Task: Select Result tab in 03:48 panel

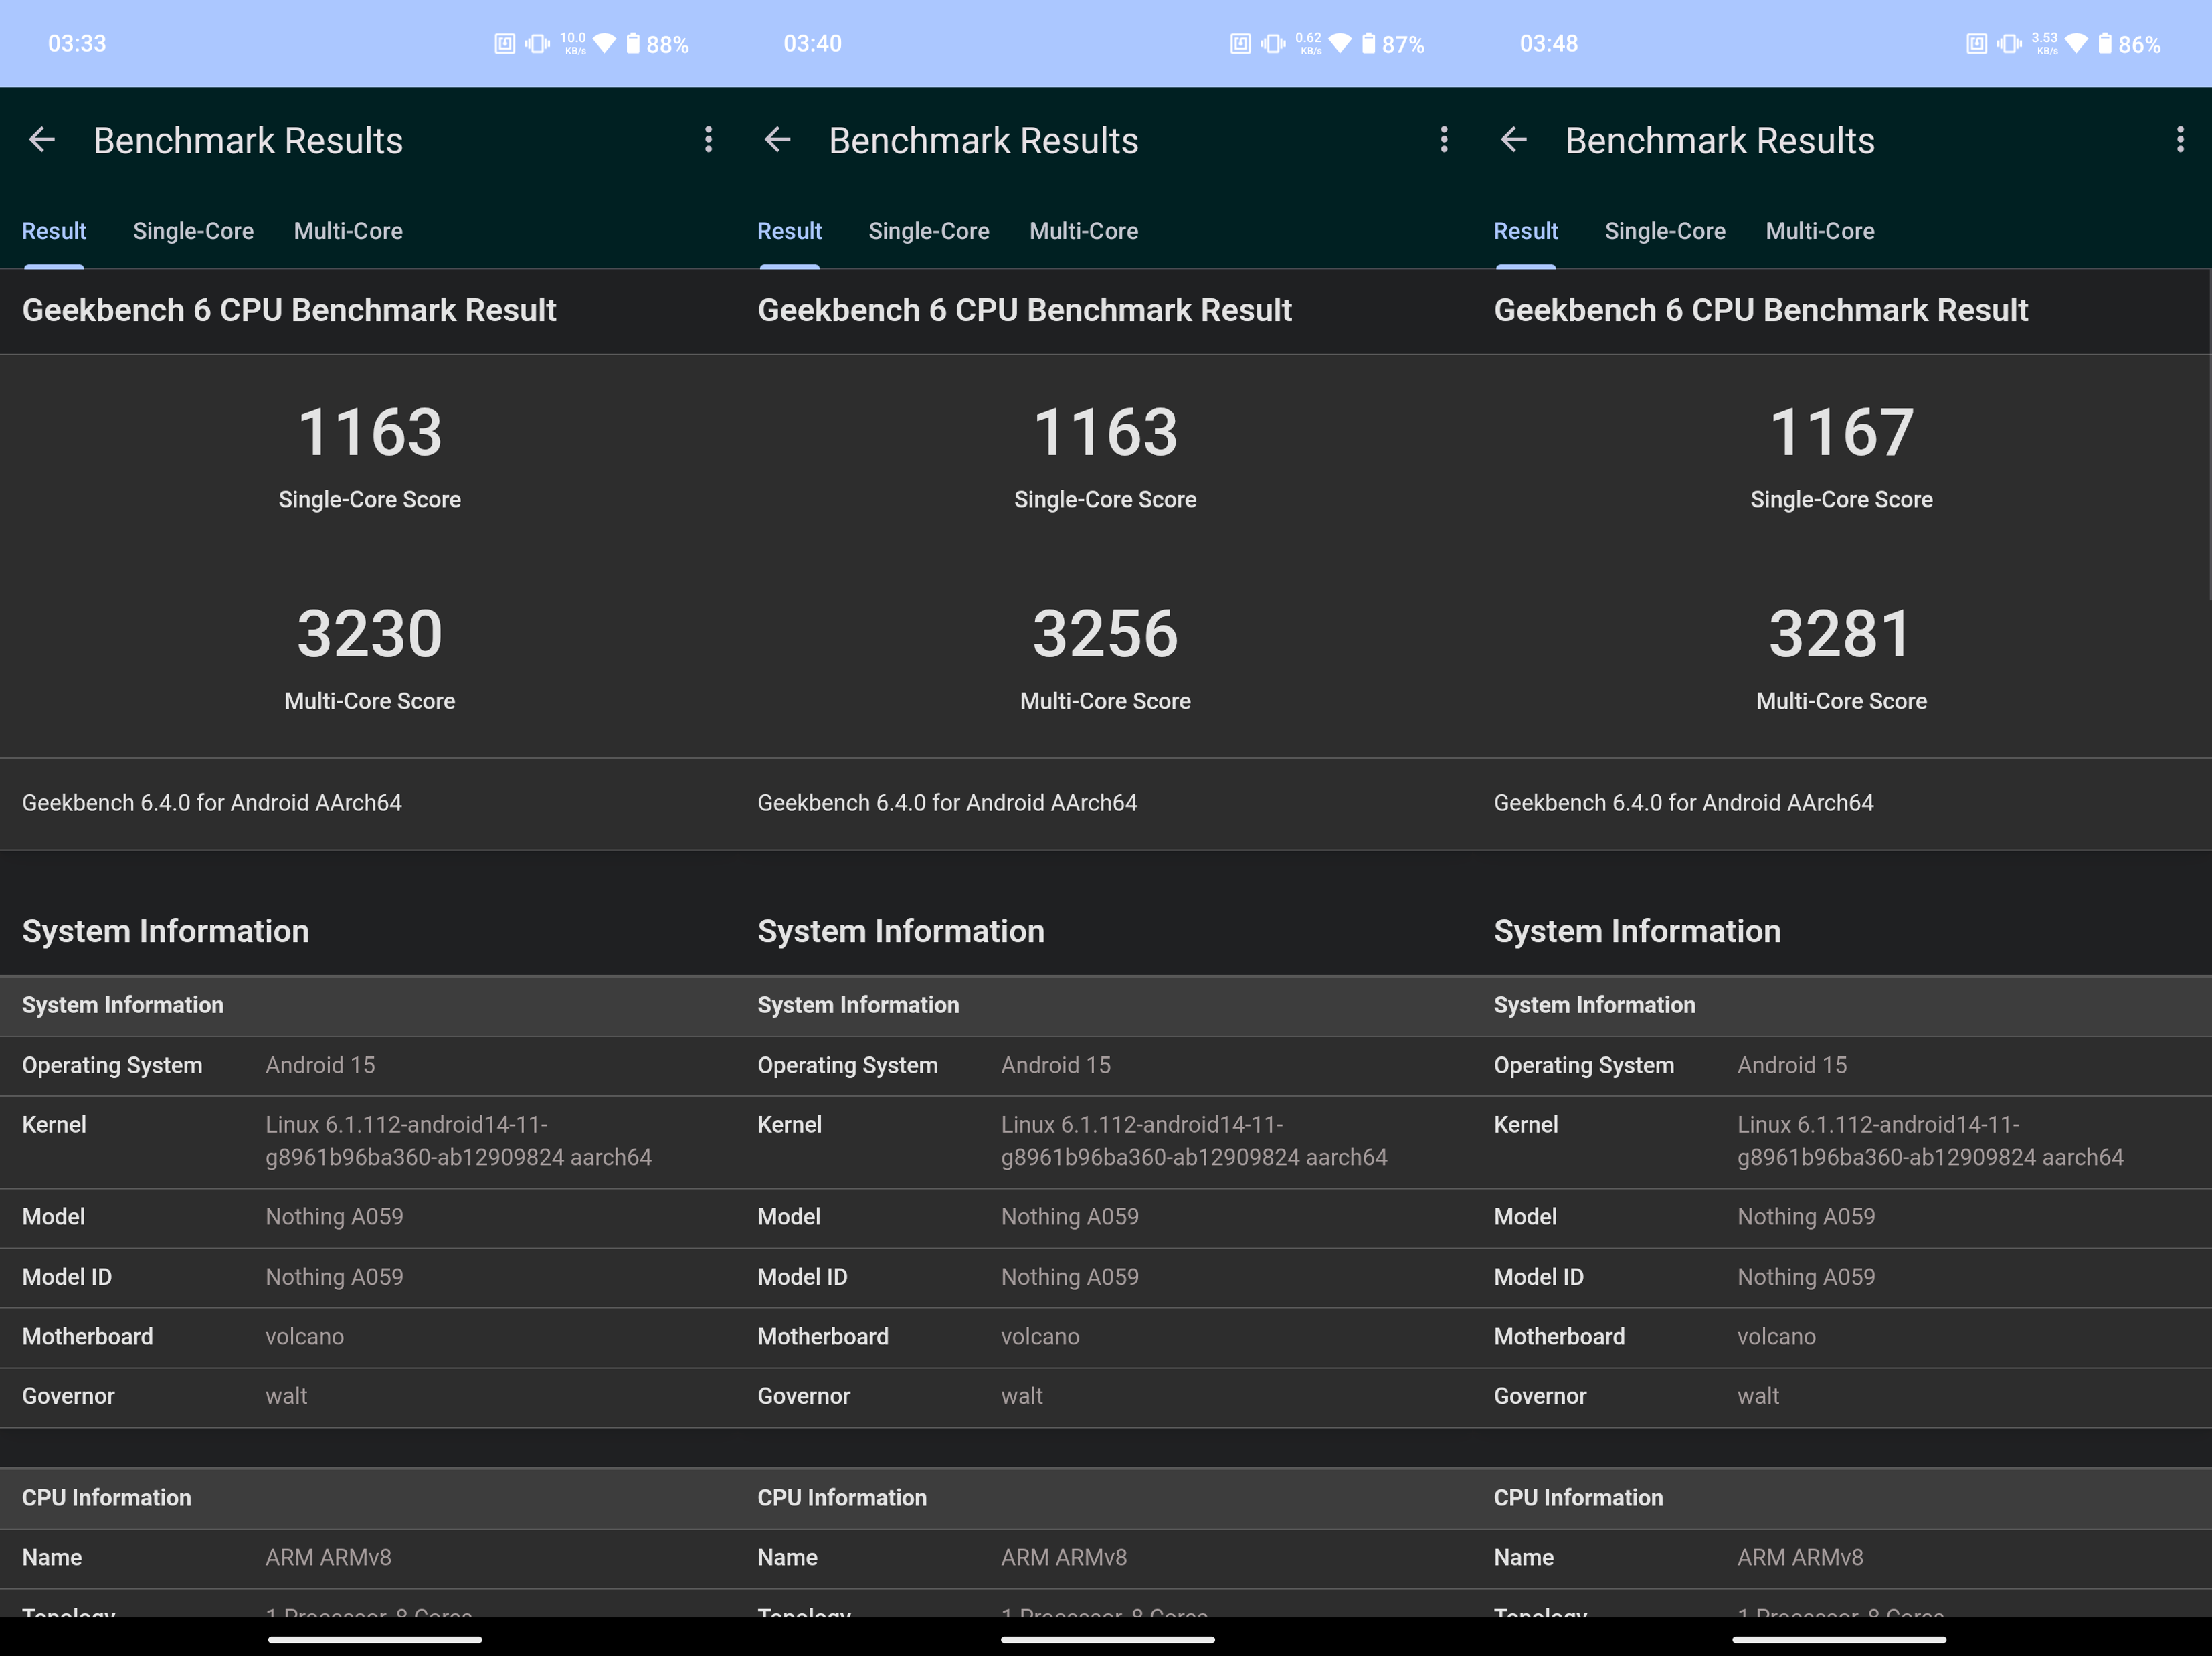Action: (x=1525, y=231)
